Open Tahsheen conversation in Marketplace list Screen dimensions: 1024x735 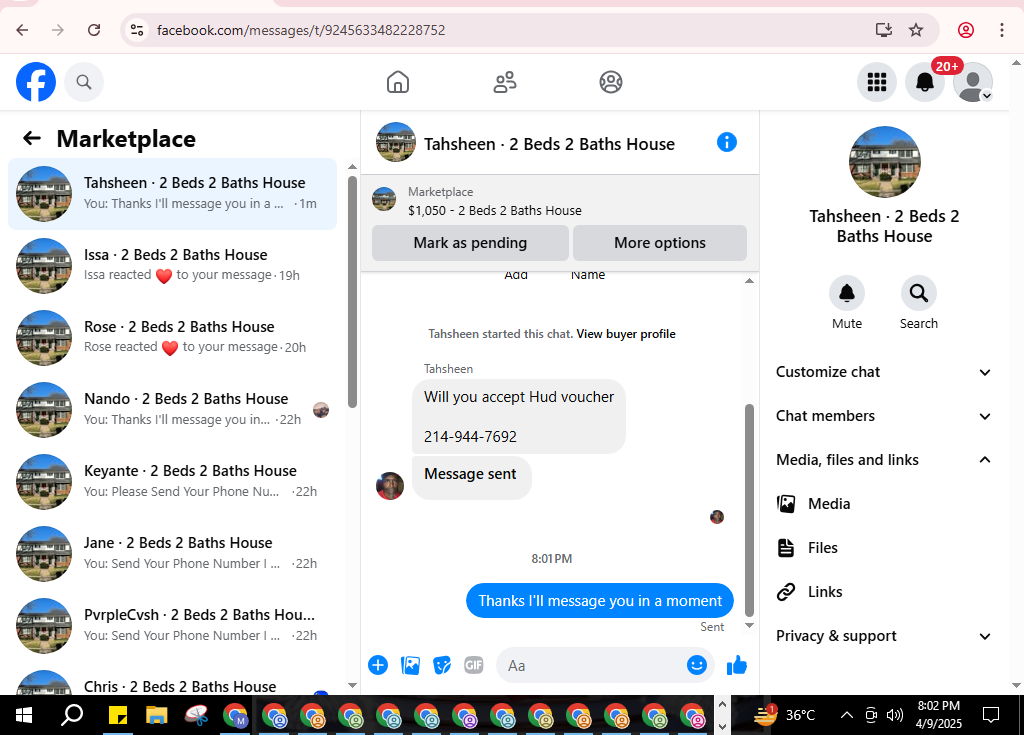(x=172, y=193)
